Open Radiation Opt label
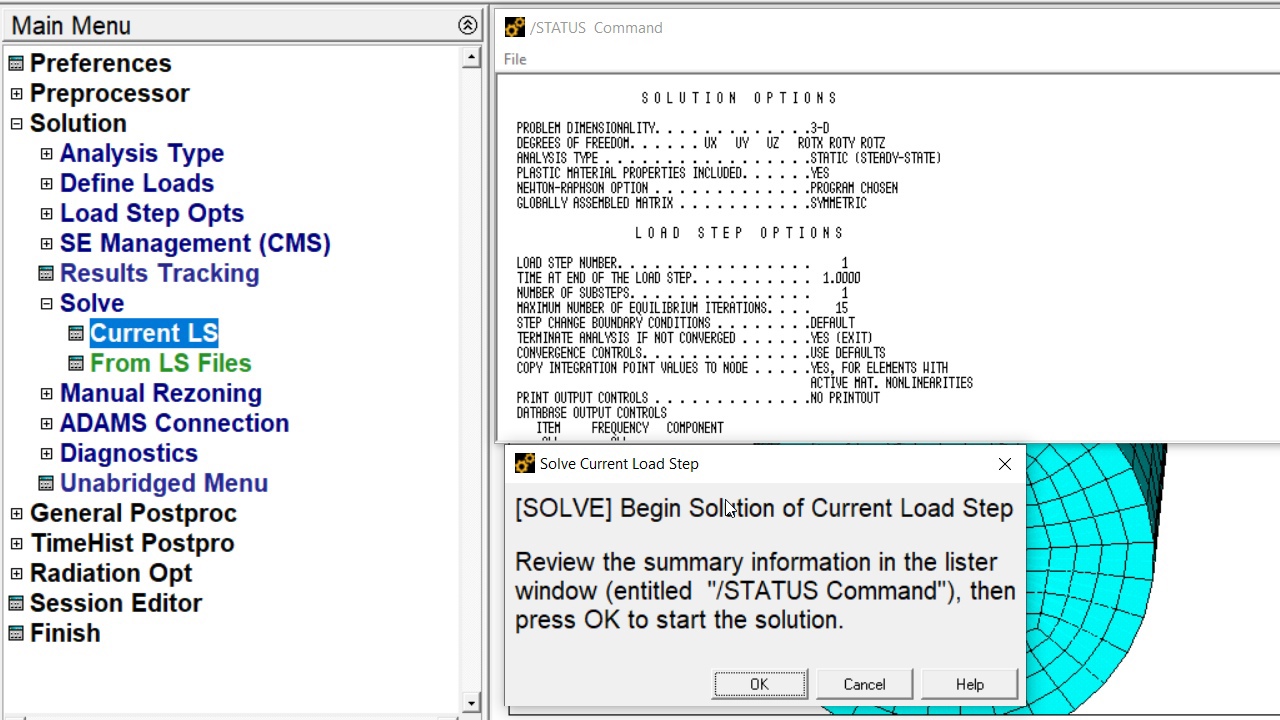Image resolution: width=1280 pixels, height=720 pixels. click(x=110, y=573)
